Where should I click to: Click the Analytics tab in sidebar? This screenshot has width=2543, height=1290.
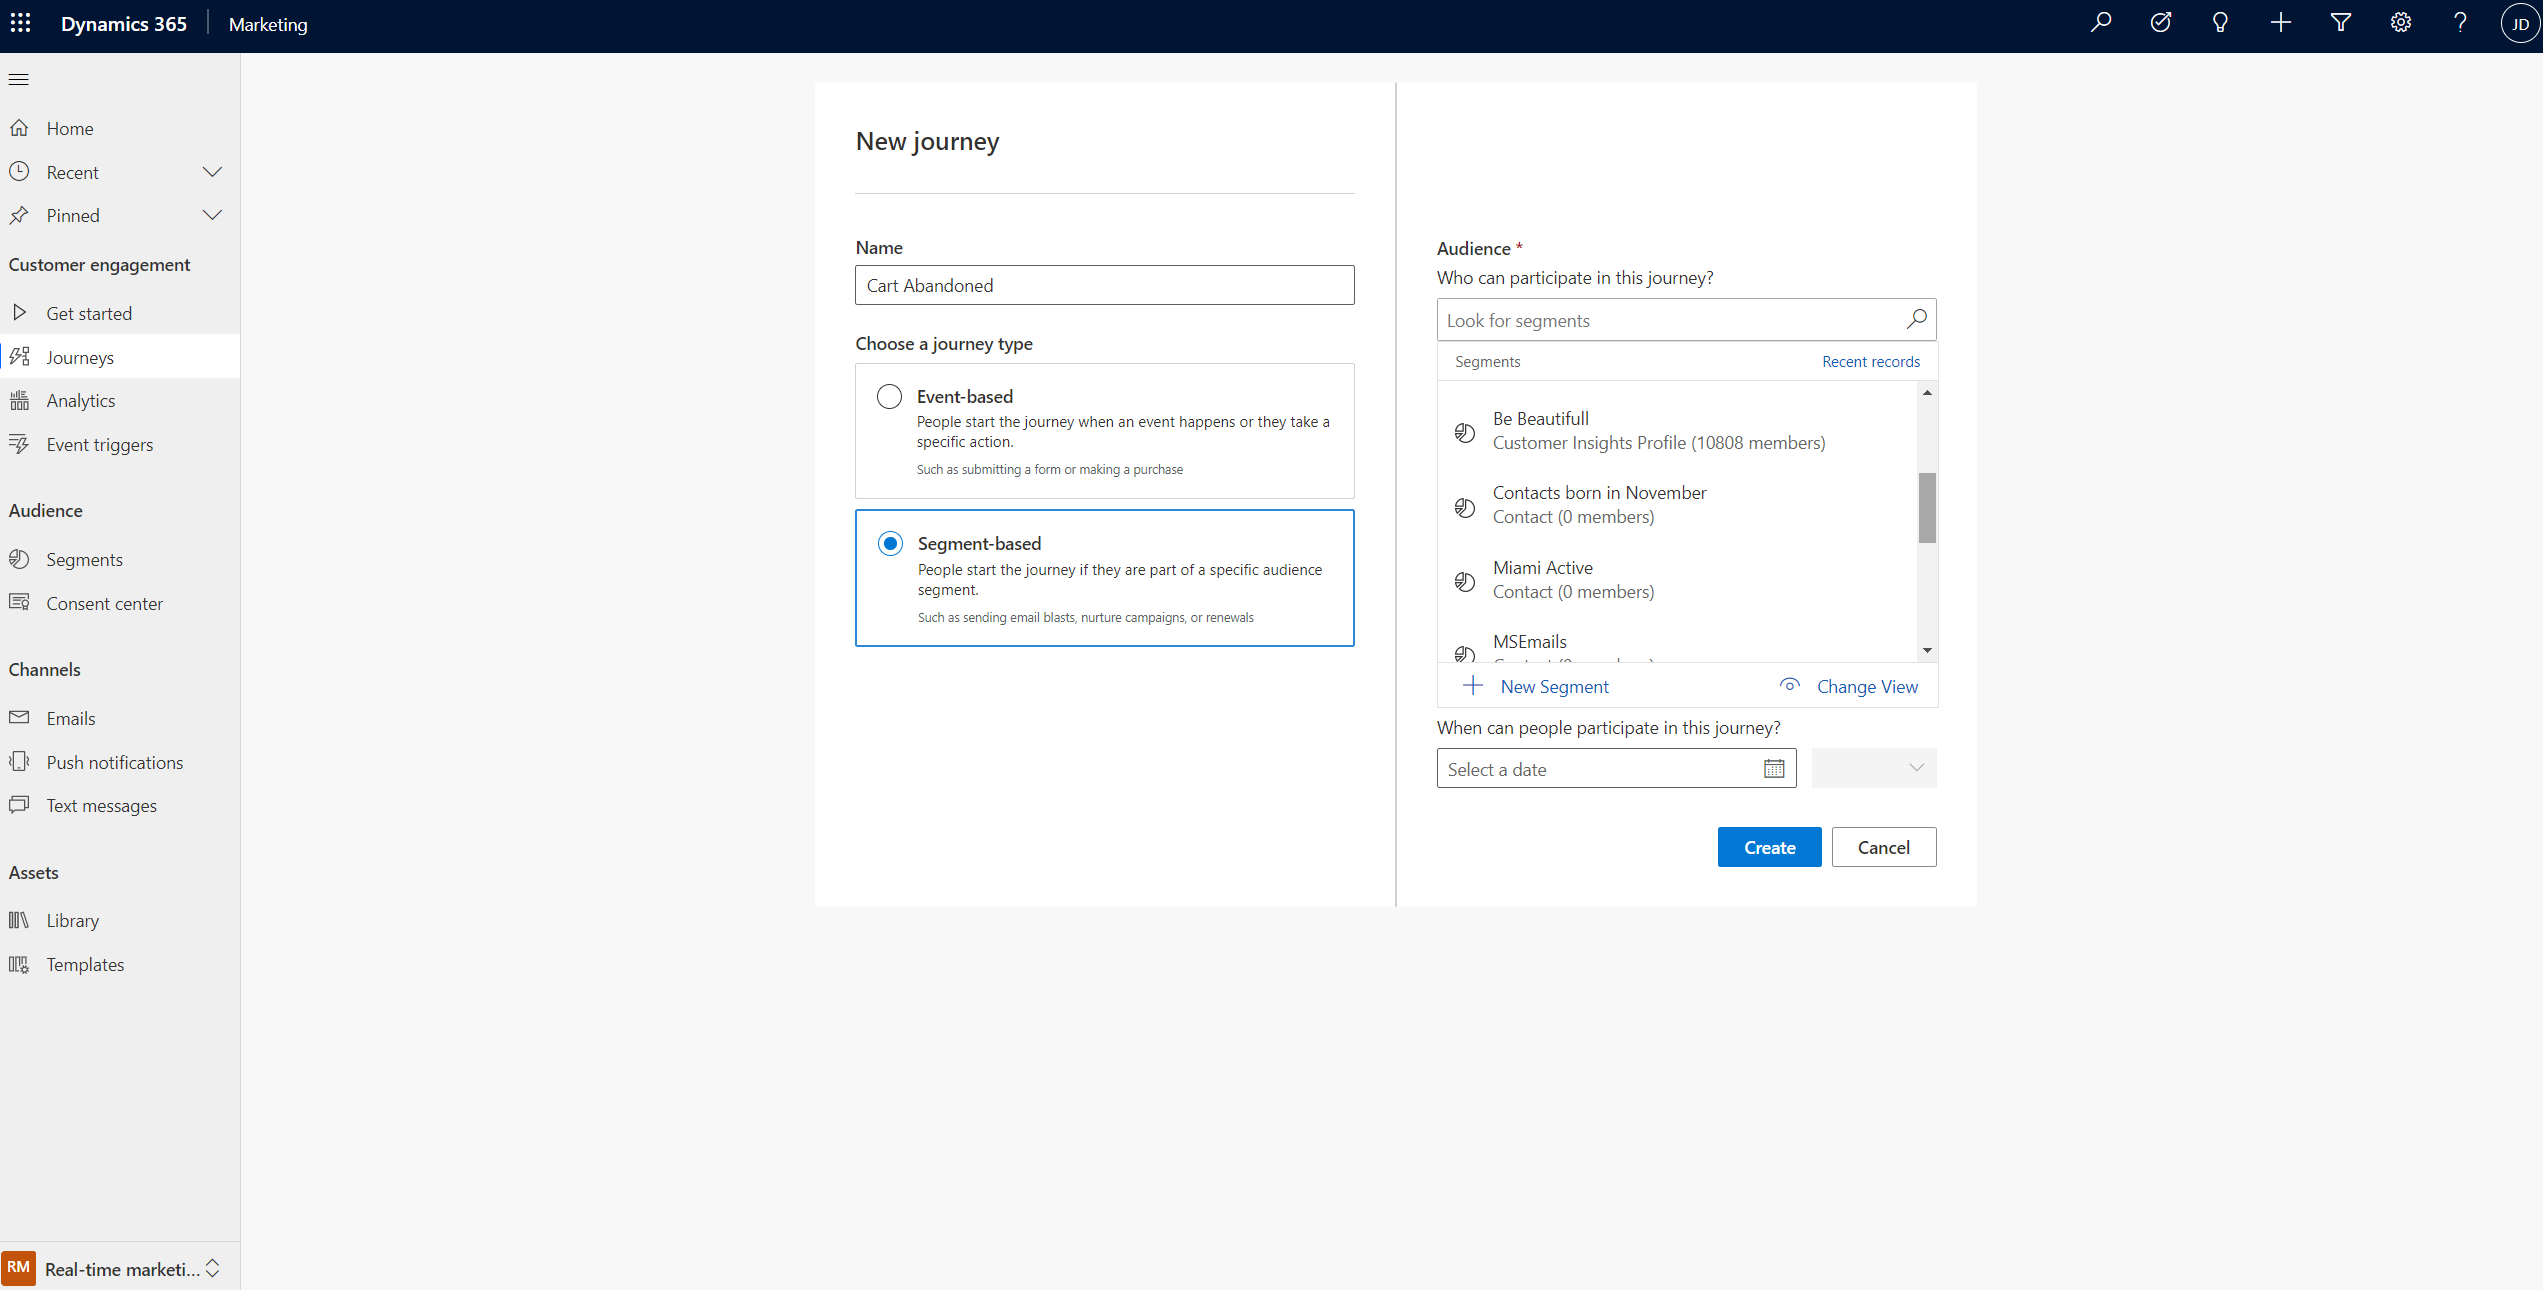coord(79,400)
